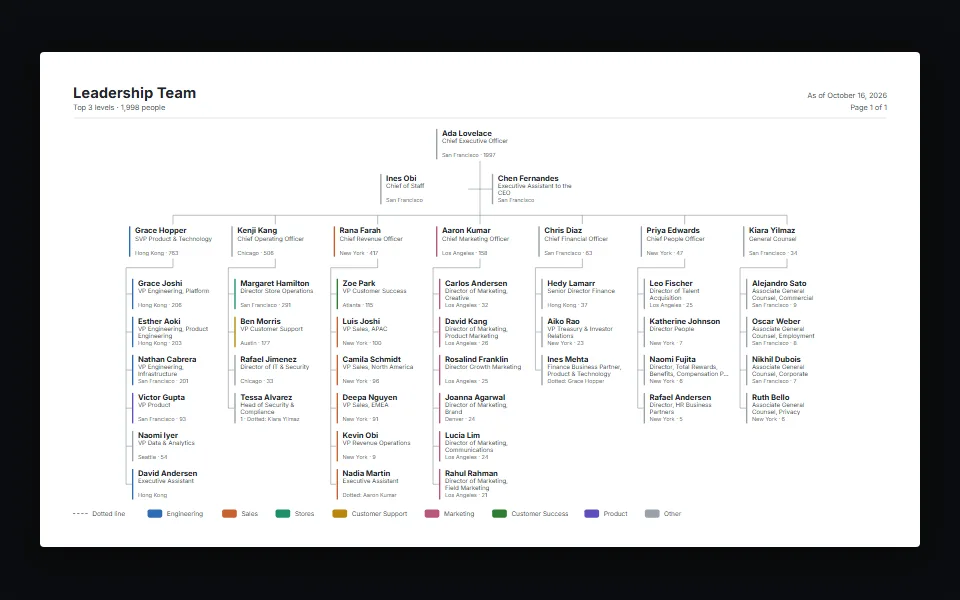Click the Joanna Agarwal card
Image resolution: width=960 pixels, height=600 pixels.
[x=481, y=408]
